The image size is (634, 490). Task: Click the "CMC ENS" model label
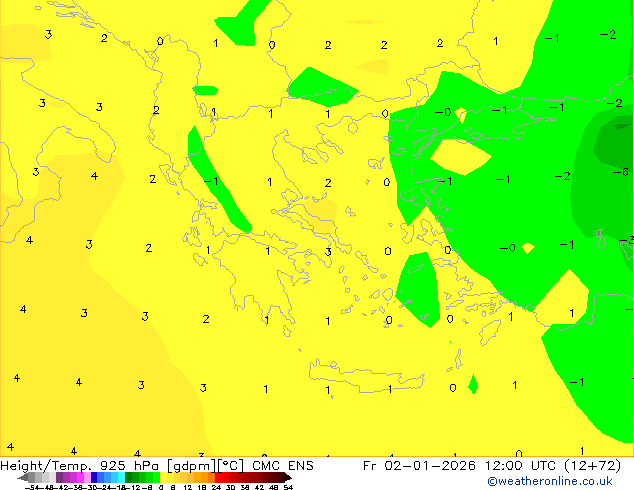[x=283, y=466]
